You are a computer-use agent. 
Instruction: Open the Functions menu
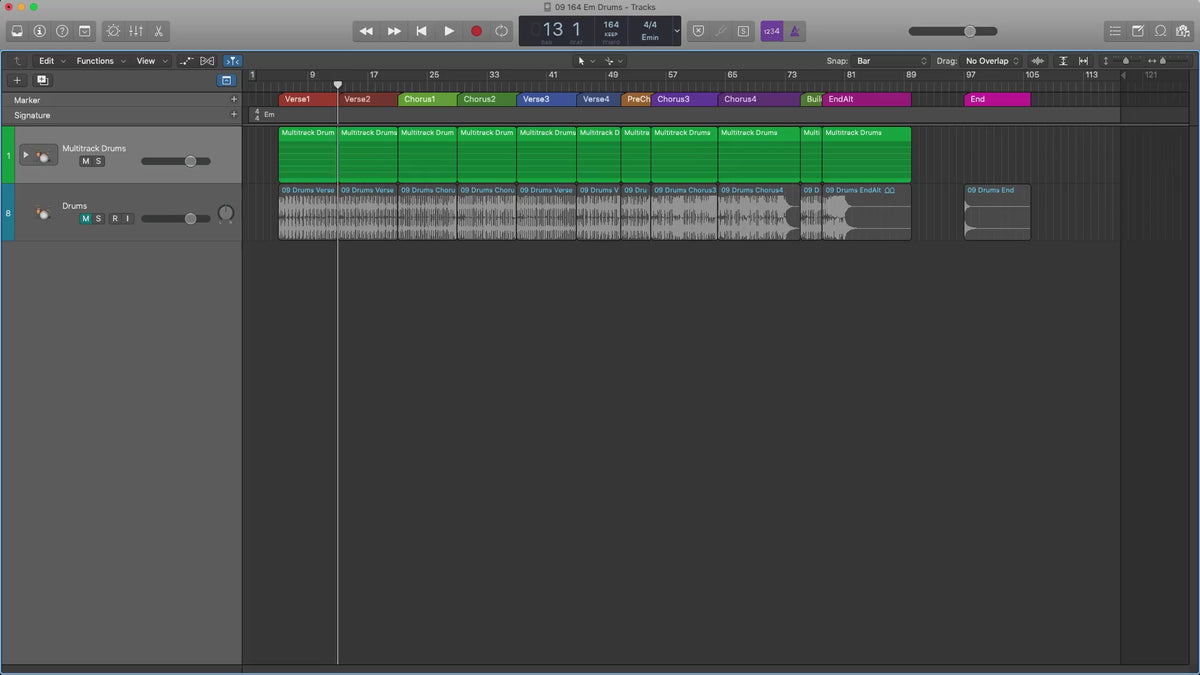pos(100,61)
